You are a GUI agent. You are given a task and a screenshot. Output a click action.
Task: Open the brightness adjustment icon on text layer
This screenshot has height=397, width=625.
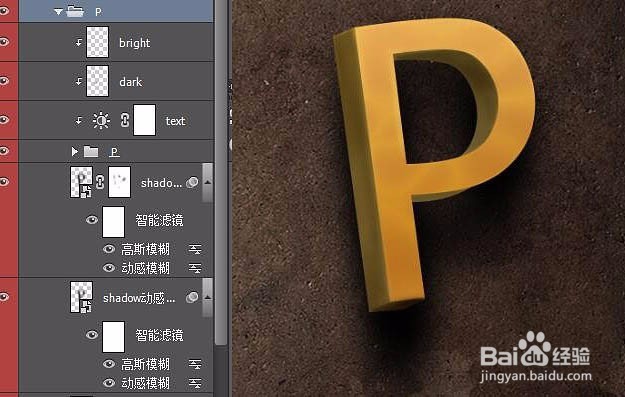(101, 120)
